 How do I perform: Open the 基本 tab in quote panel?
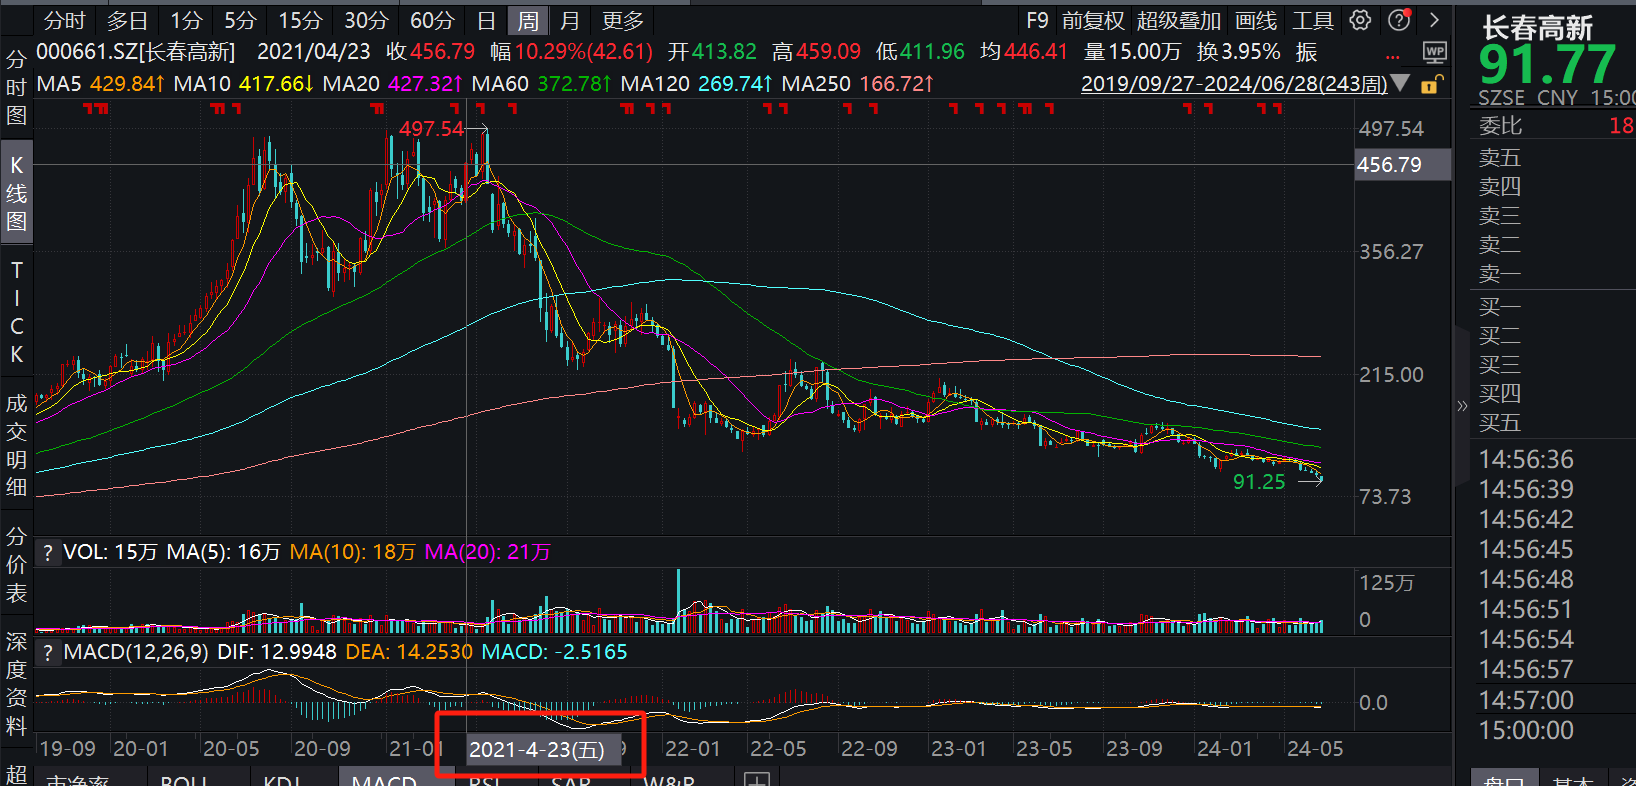pyautogui.click(x=1572, y=780)
